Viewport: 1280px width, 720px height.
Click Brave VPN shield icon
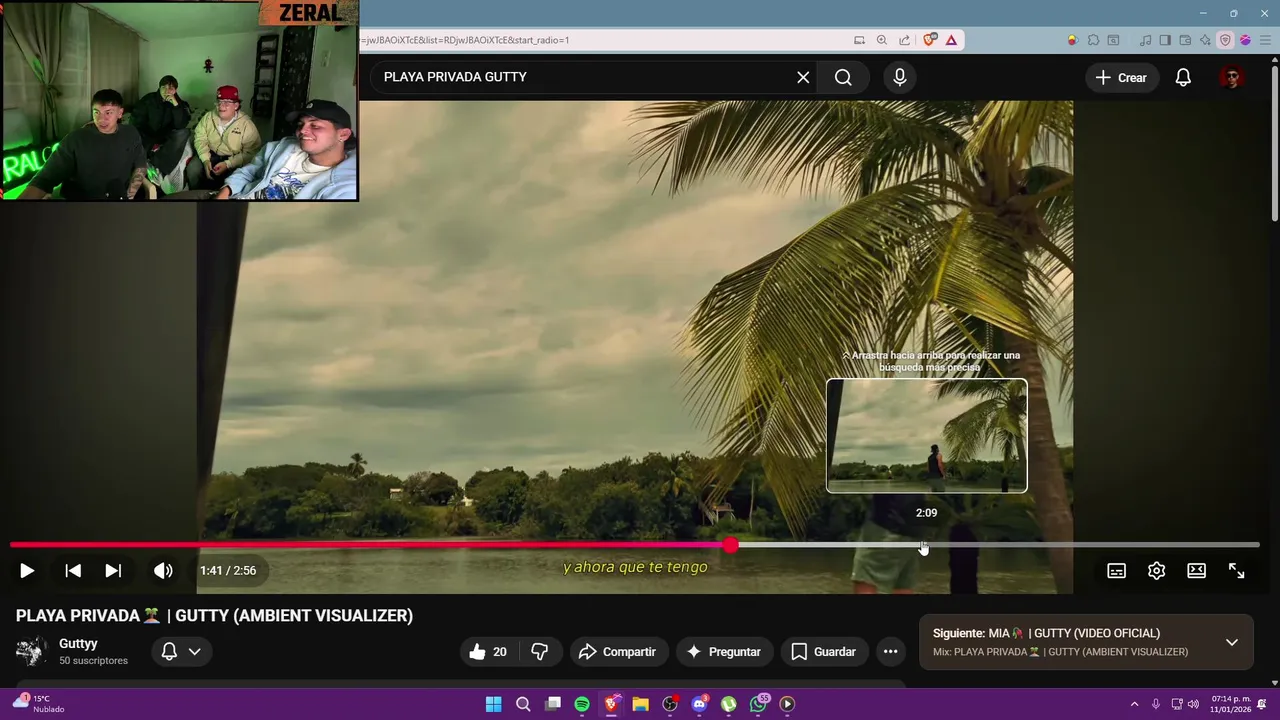tap(1225, 40)
